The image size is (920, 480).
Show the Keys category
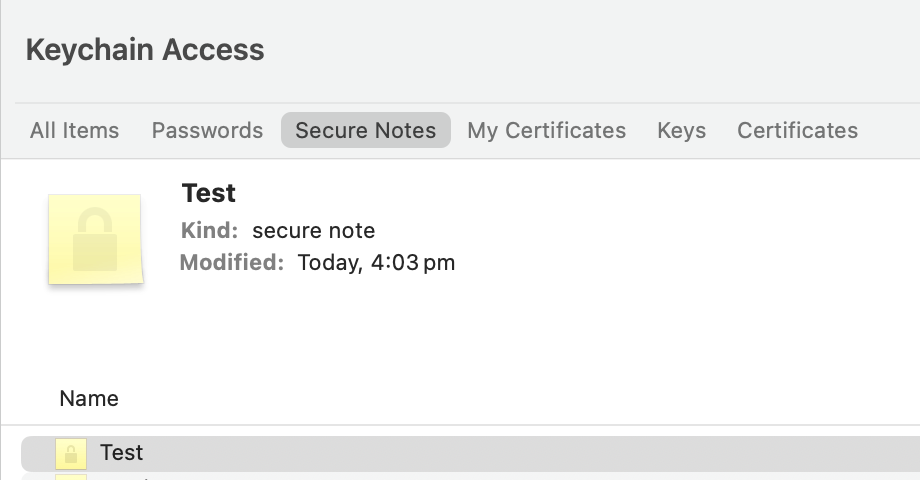point(681,130)
